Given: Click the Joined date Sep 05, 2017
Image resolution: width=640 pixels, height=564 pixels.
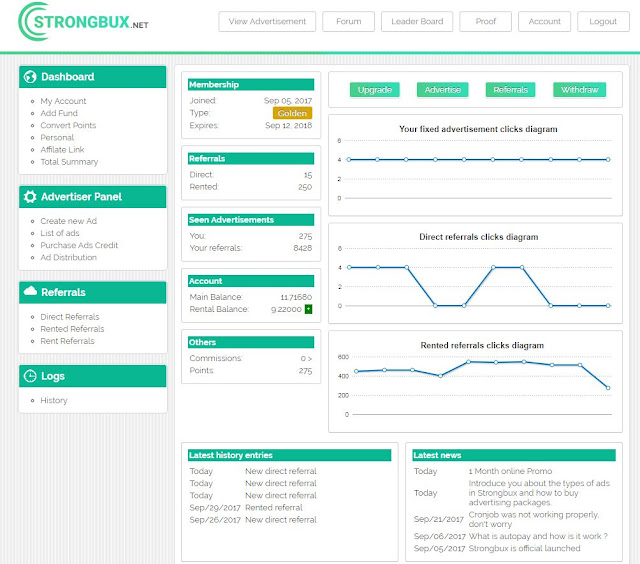Looking at the screenshot, I should (288, 100).
